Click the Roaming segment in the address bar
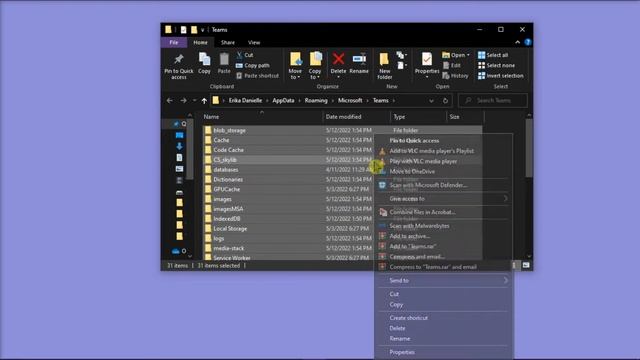 coord(316,100)
